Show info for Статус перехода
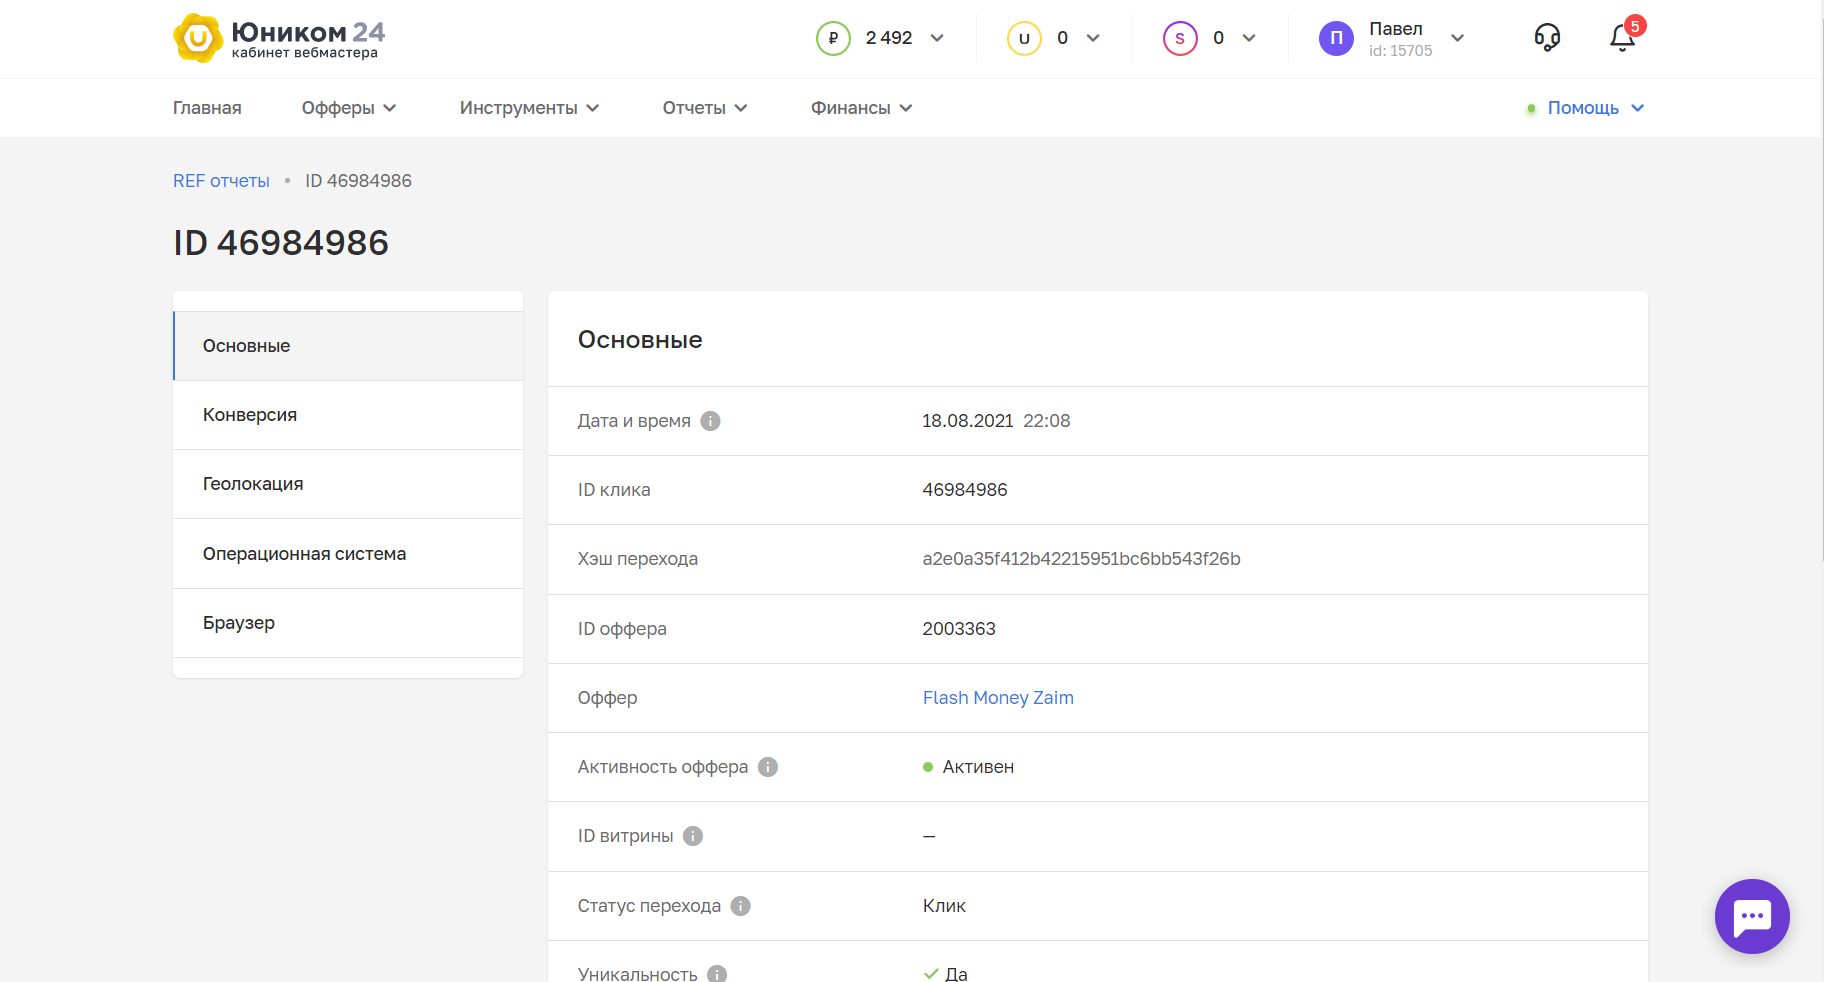The width and height of the screenshot is (1824, 982). 740,906
